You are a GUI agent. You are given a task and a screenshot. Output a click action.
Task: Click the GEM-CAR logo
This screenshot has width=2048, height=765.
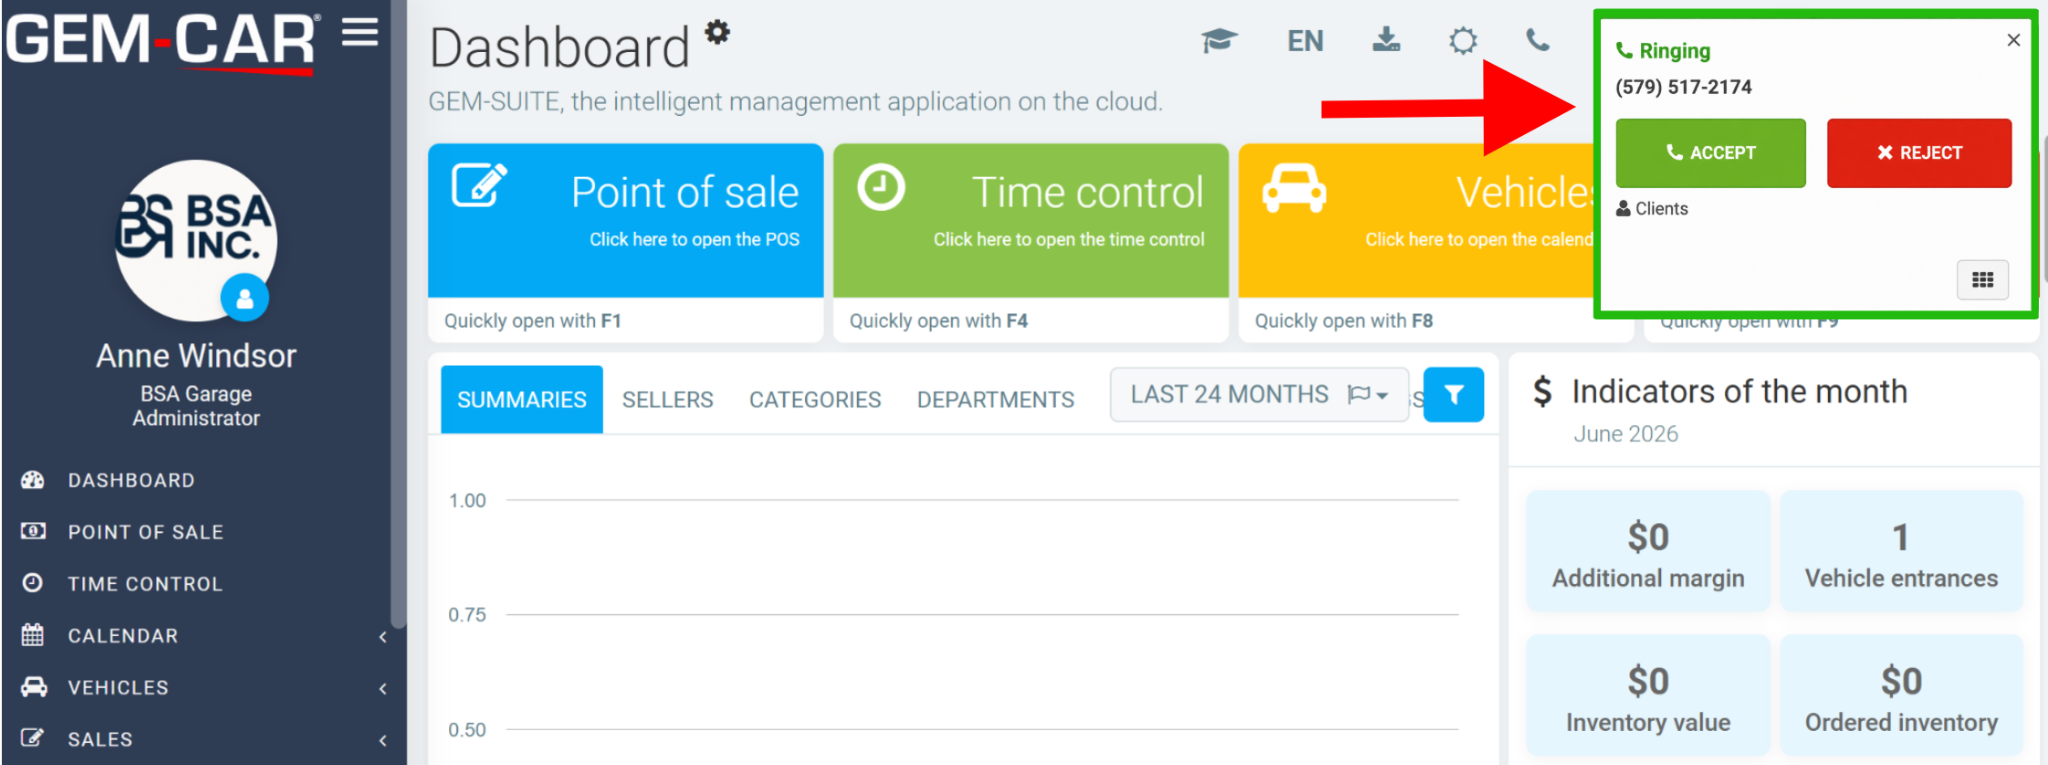[161, 42]
